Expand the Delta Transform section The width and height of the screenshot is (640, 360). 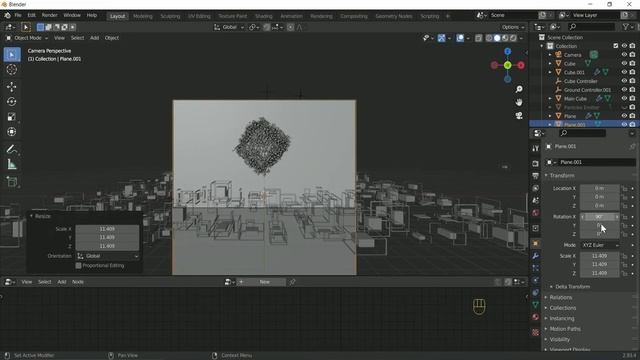tap(572, 287)
